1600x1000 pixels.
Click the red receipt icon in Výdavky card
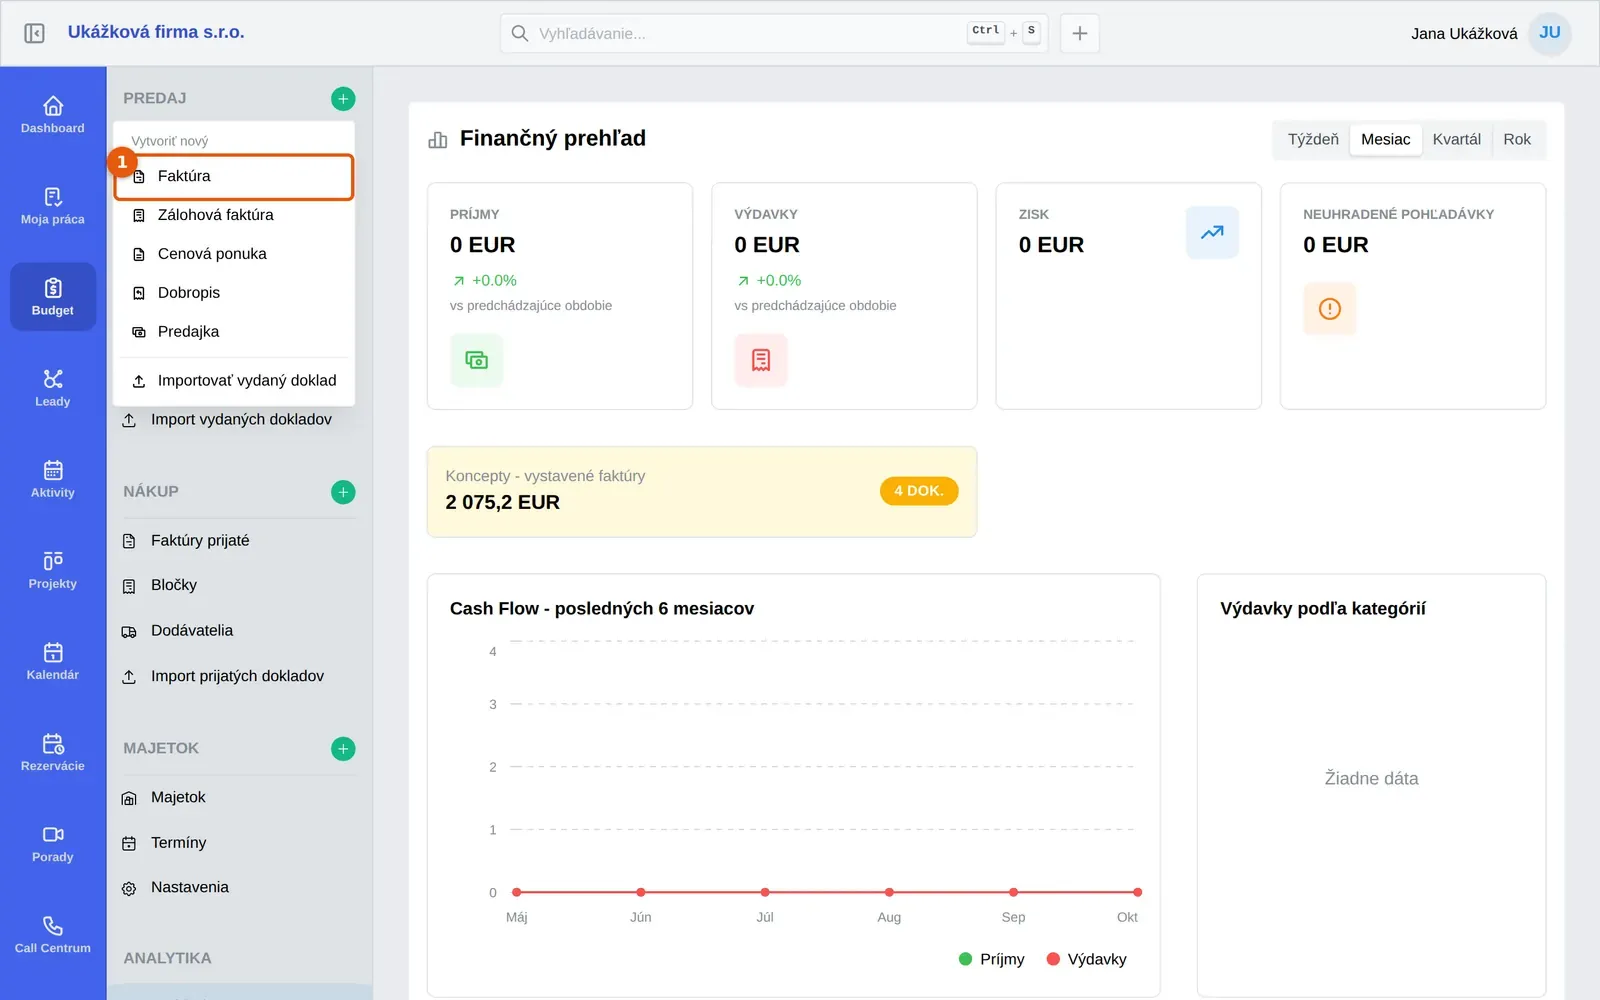click(x=761, y=360)
